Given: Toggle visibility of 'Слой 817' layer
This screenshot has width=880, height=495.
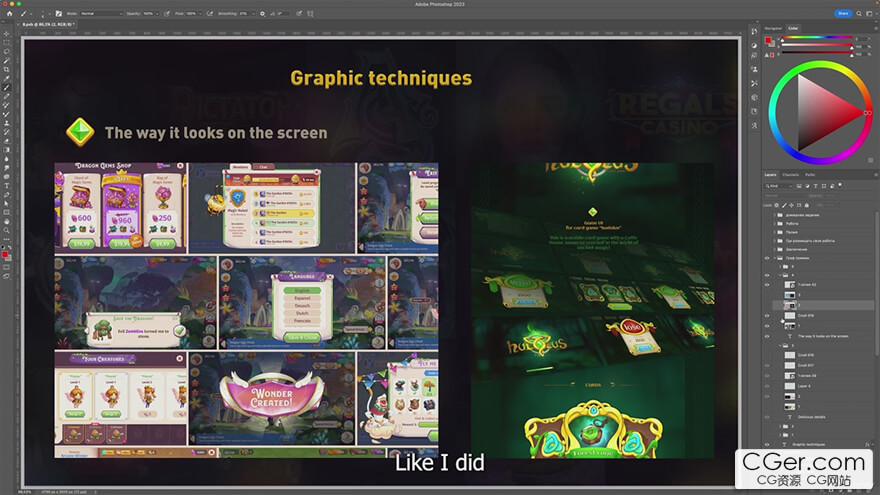Looking at the screenshot, I should [x=767, y=365].
